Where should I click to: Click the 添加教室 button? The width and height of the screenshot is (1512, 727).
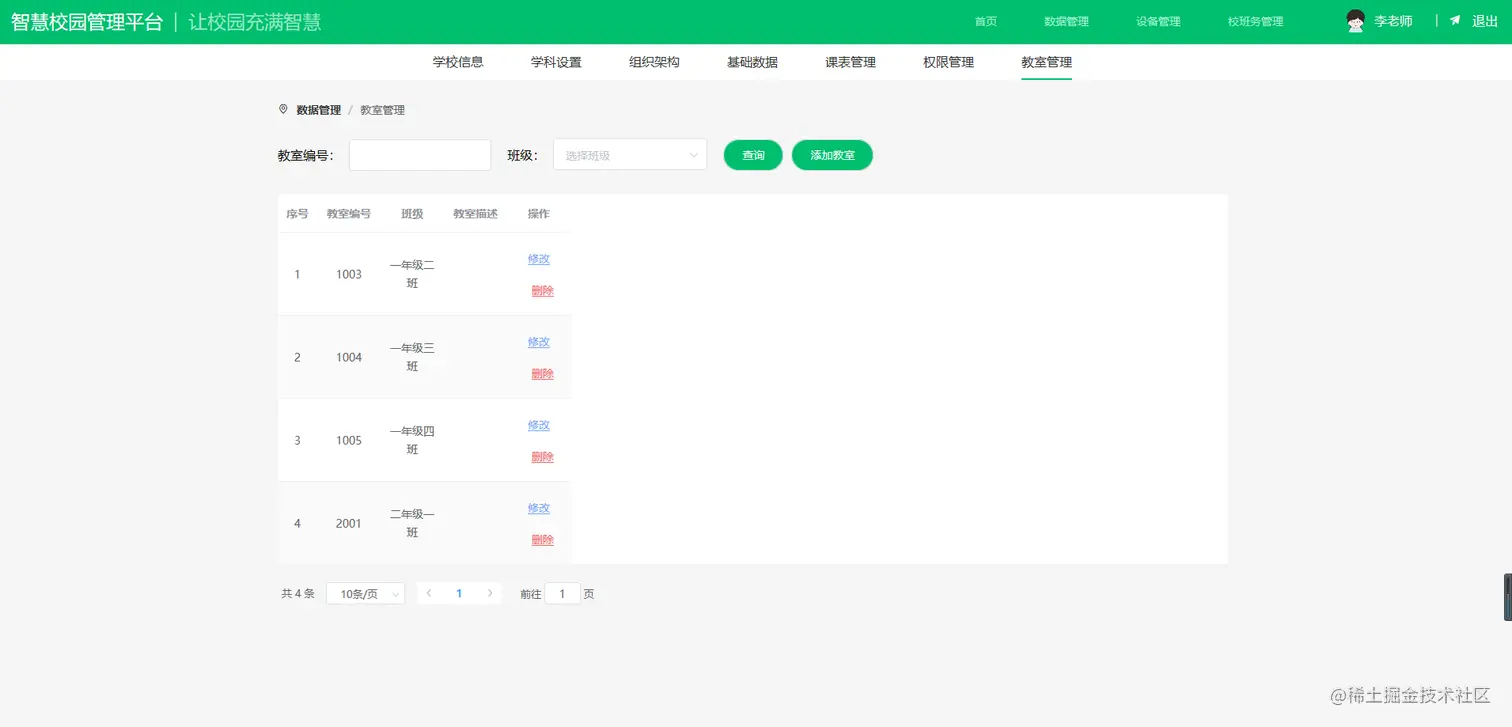[832, 155]
